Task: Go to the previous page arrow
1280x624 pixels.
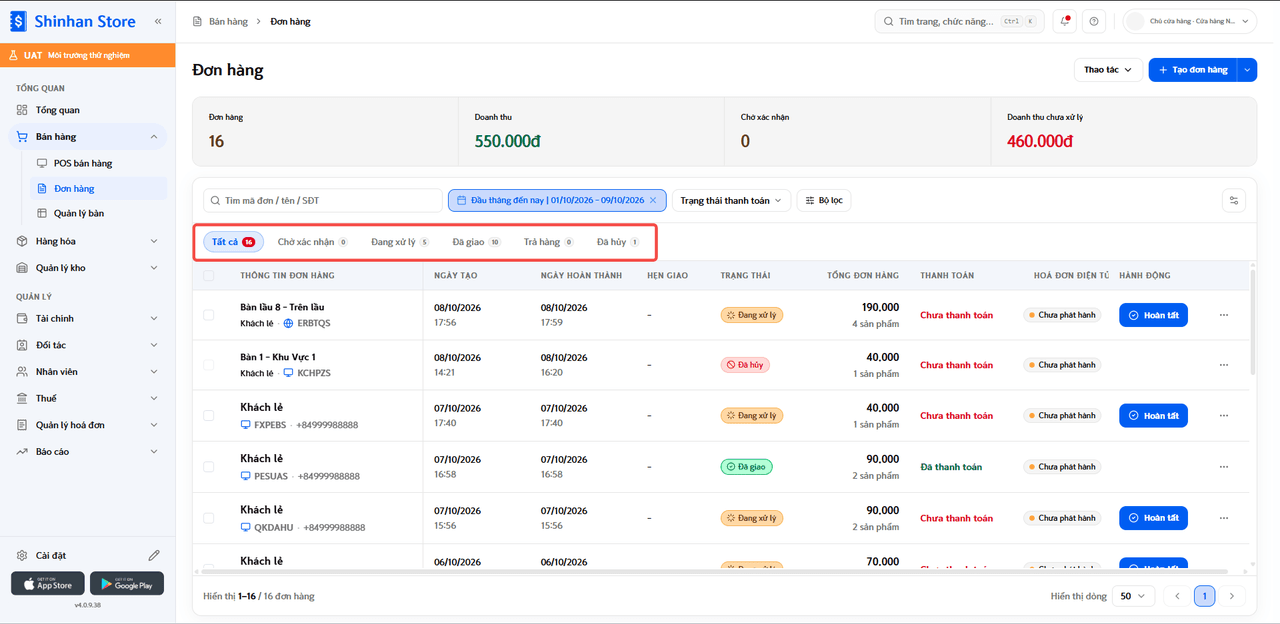Action: [x=1177, y=596]
